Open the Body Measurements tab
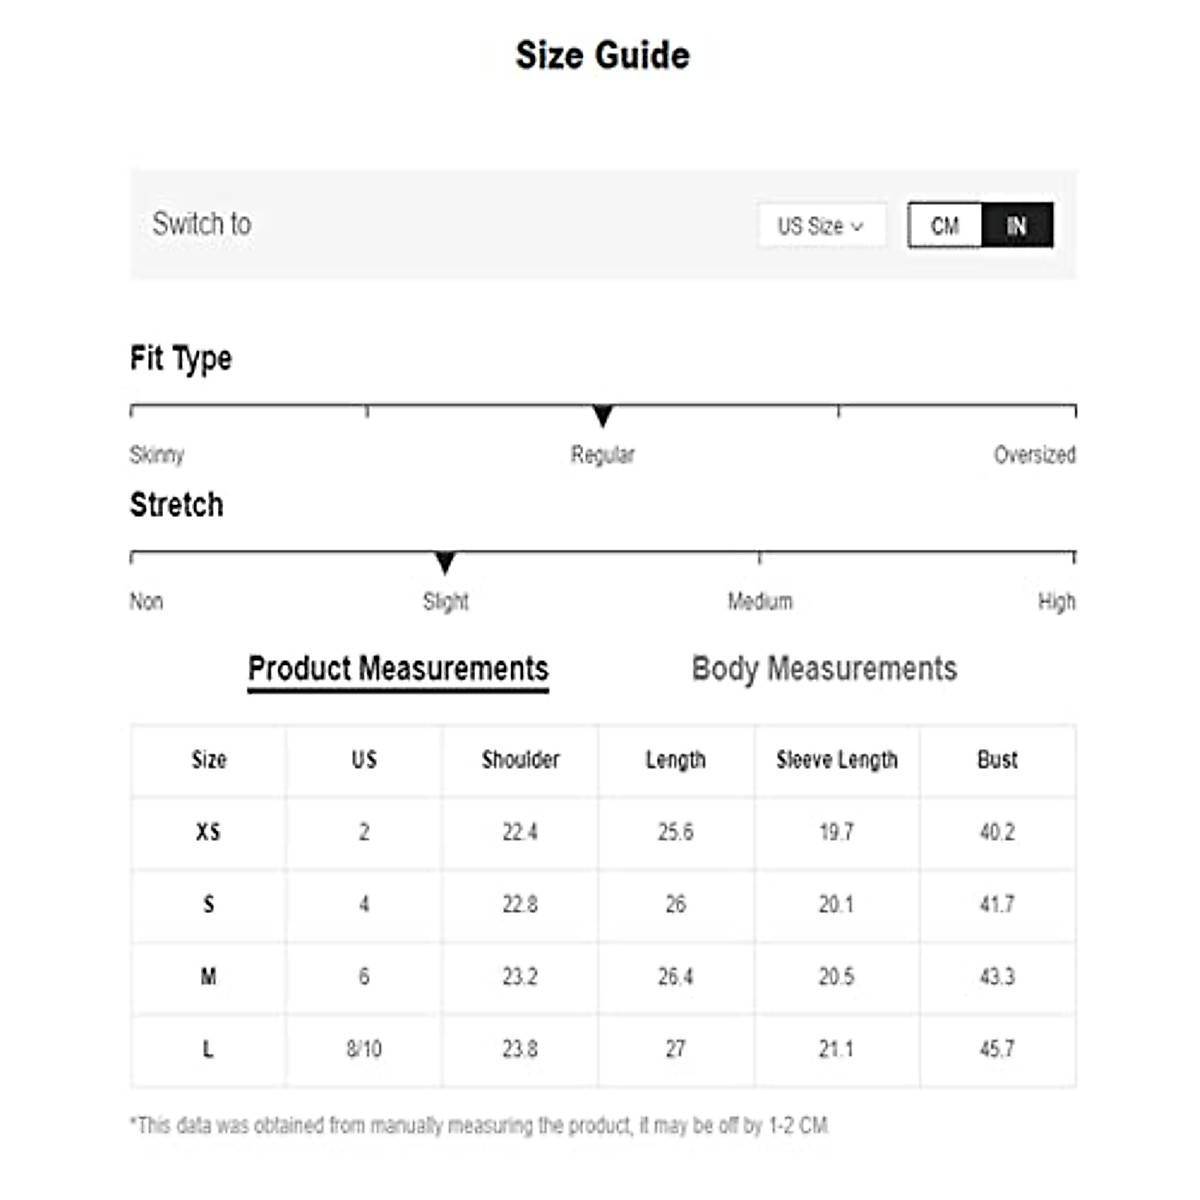The height and width of the screenshot is (1200, 1200). pyautogui.click(x=824, y=668)
